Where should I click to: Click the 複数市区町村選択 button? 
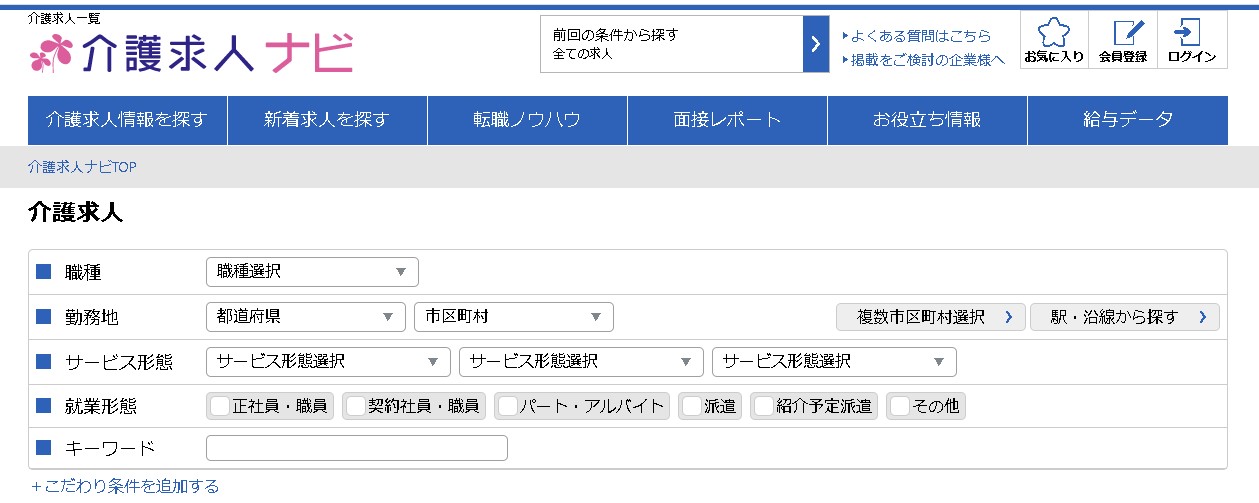pos(930,317)
